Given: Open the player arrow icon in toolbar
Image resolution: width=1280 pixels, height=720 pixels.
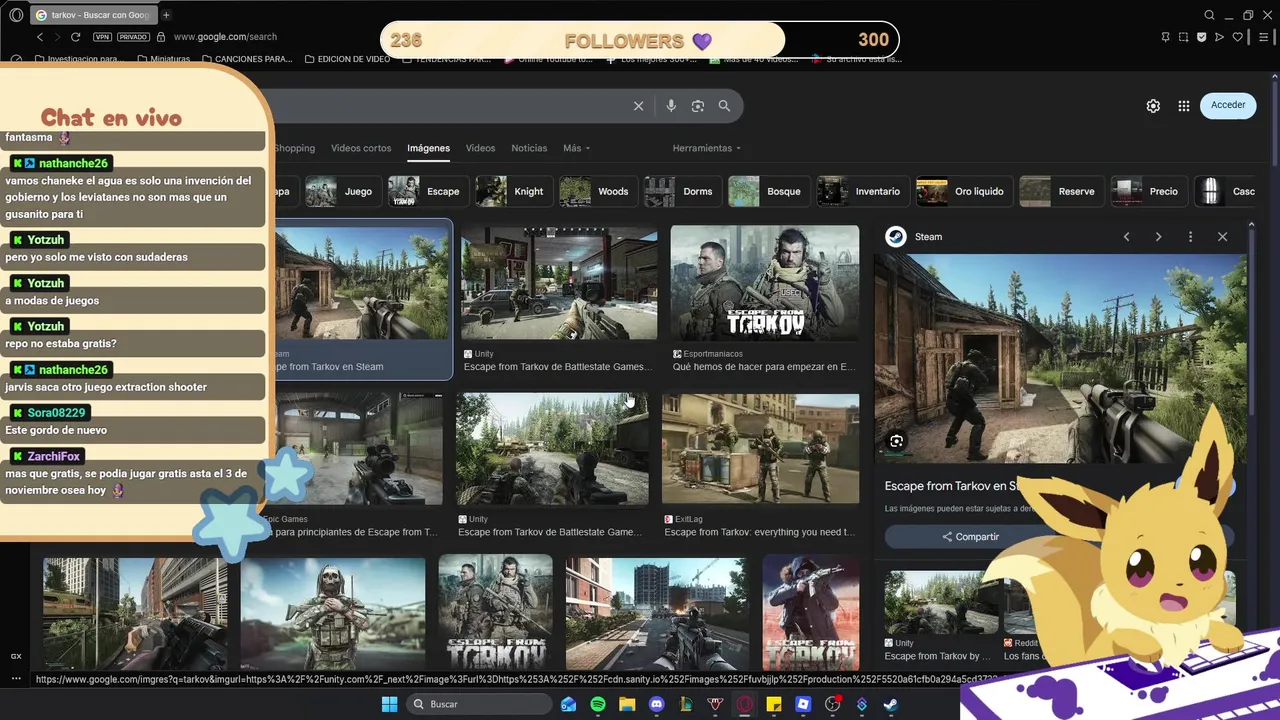Looking at the screenshot, I should (1219, 37).
